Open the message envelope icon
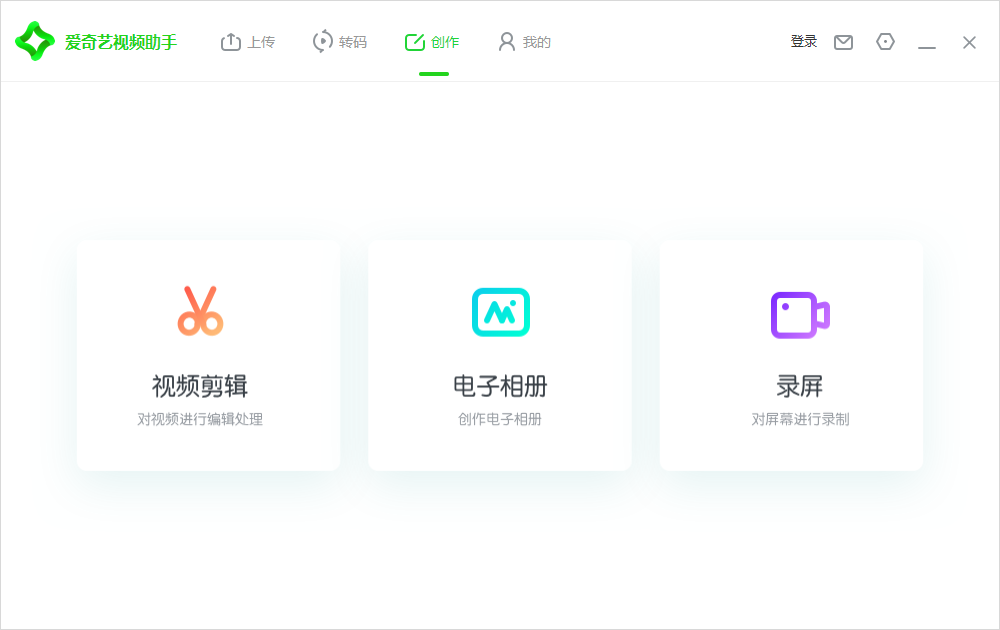Screen dimensions: 1000x630 point(843,42)
